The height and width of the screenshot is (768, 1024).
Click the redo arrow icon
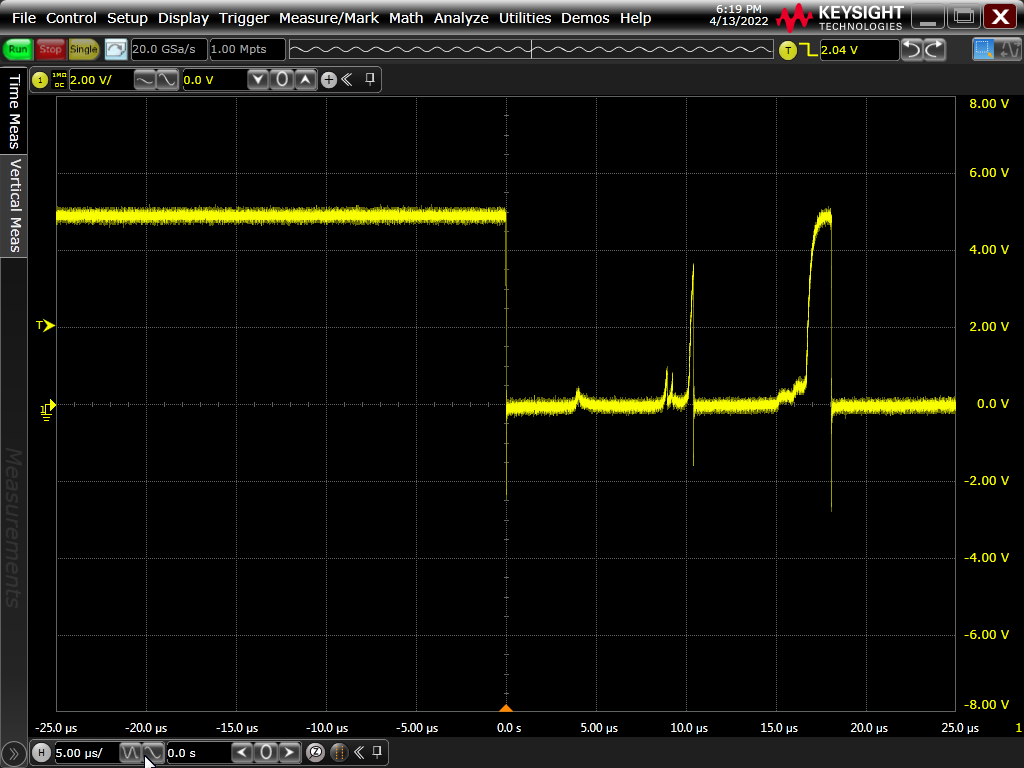[934, 50]
